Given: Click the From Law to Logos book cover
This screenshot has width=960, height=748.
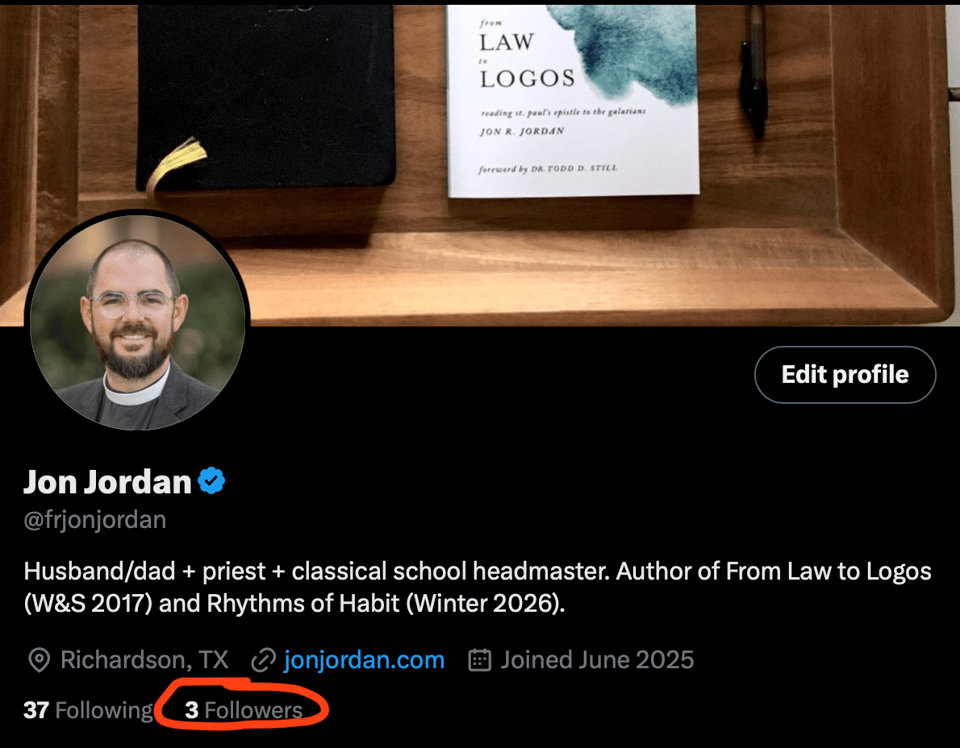Looking at the screenshot, I should (573, 100).
